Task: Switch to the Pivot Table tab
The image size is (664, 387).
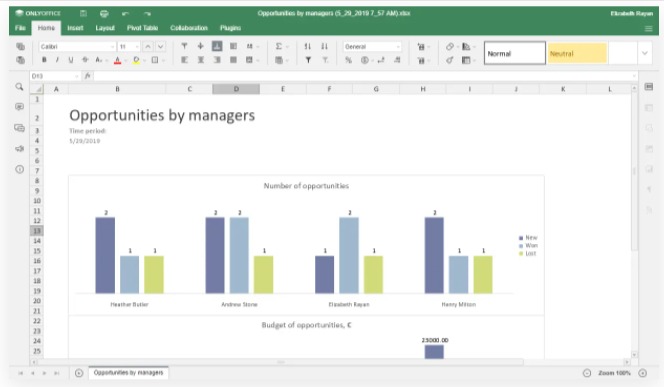Action: [142, 28]
